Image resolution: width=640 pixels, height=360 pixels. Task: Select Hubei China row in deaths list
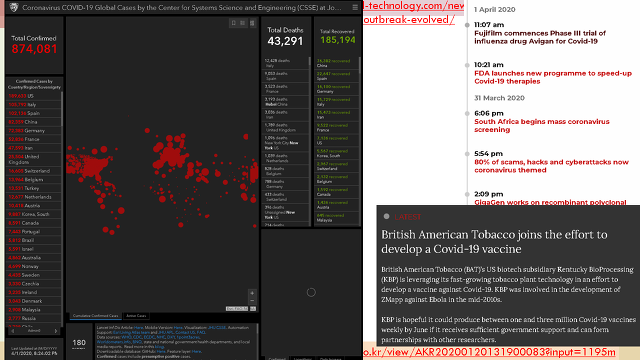[x=285, y=102]
